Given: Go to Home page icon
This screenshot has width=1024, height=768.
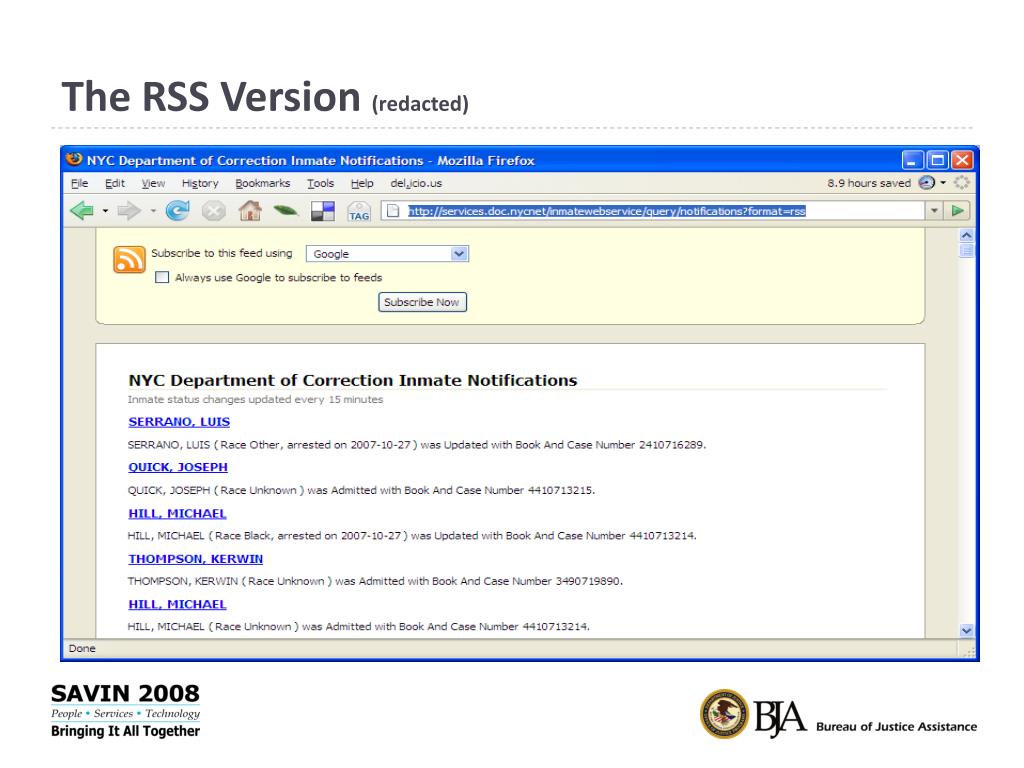Looking at the screenshot, I should 249,211.
